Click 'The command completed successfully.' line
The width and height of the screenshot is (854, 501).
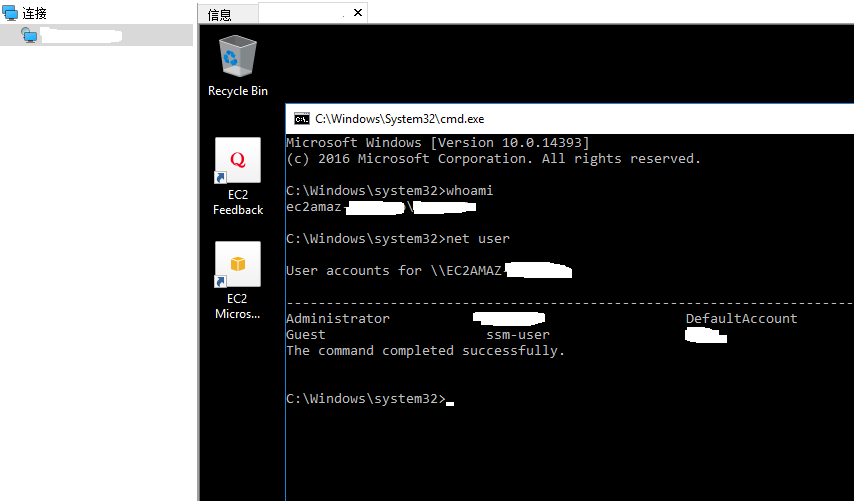[x=425, y=351]
